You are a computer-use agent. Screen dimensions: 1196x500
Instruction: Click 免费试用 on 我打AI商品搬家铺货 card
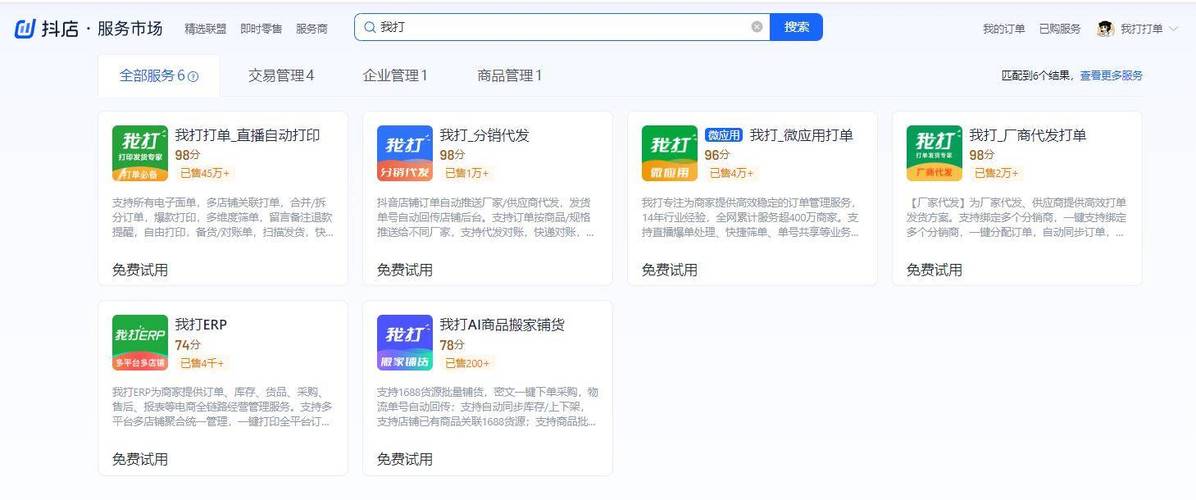point(404,460)
